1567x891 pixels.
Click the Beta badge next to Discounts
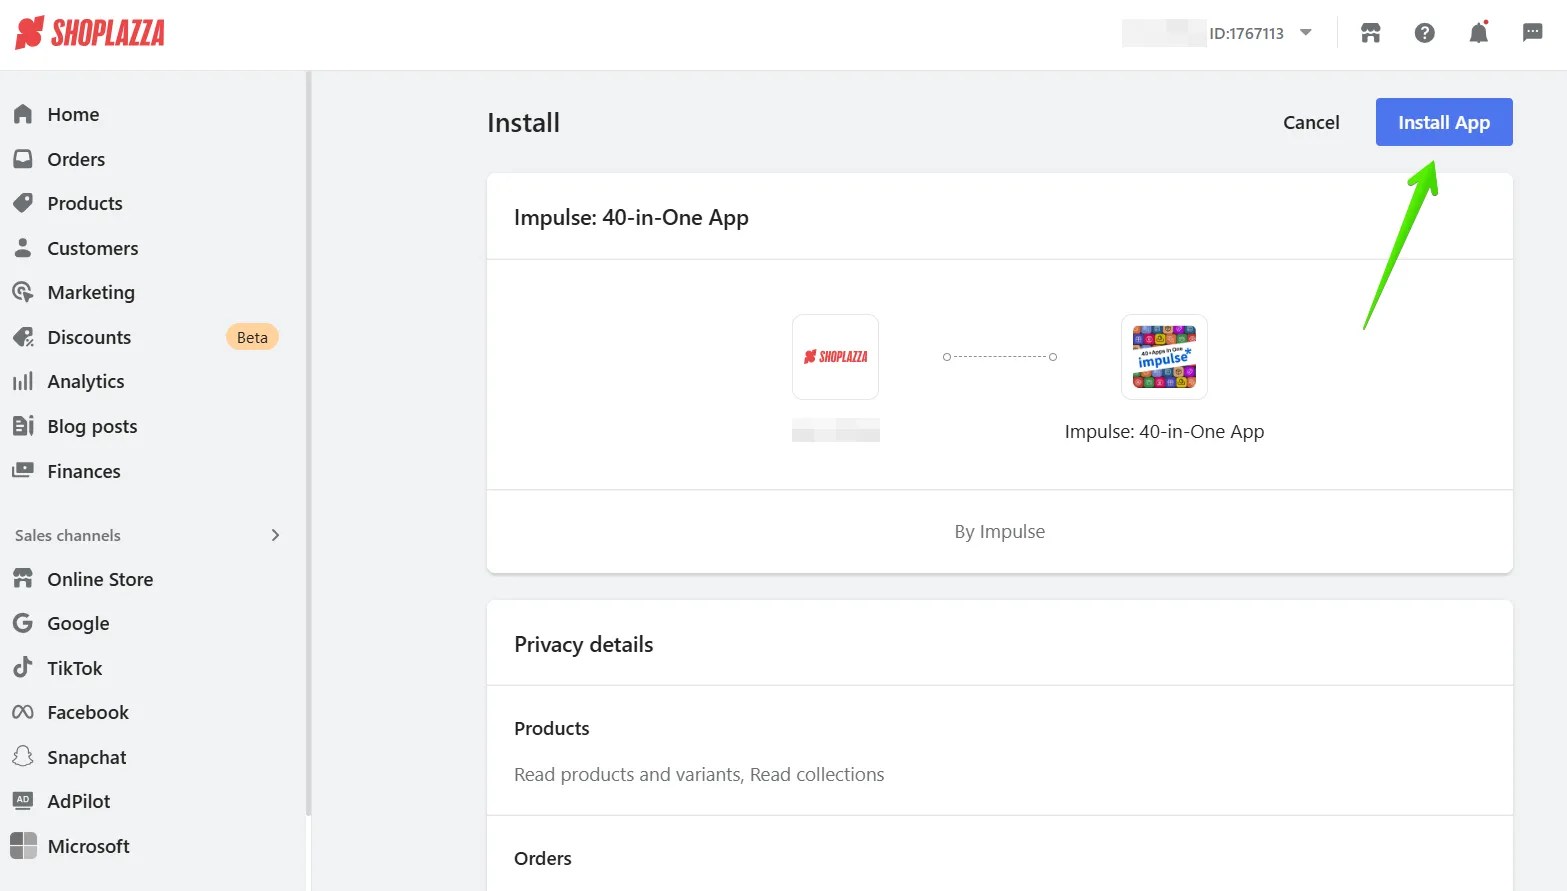(x=252, y=337)
